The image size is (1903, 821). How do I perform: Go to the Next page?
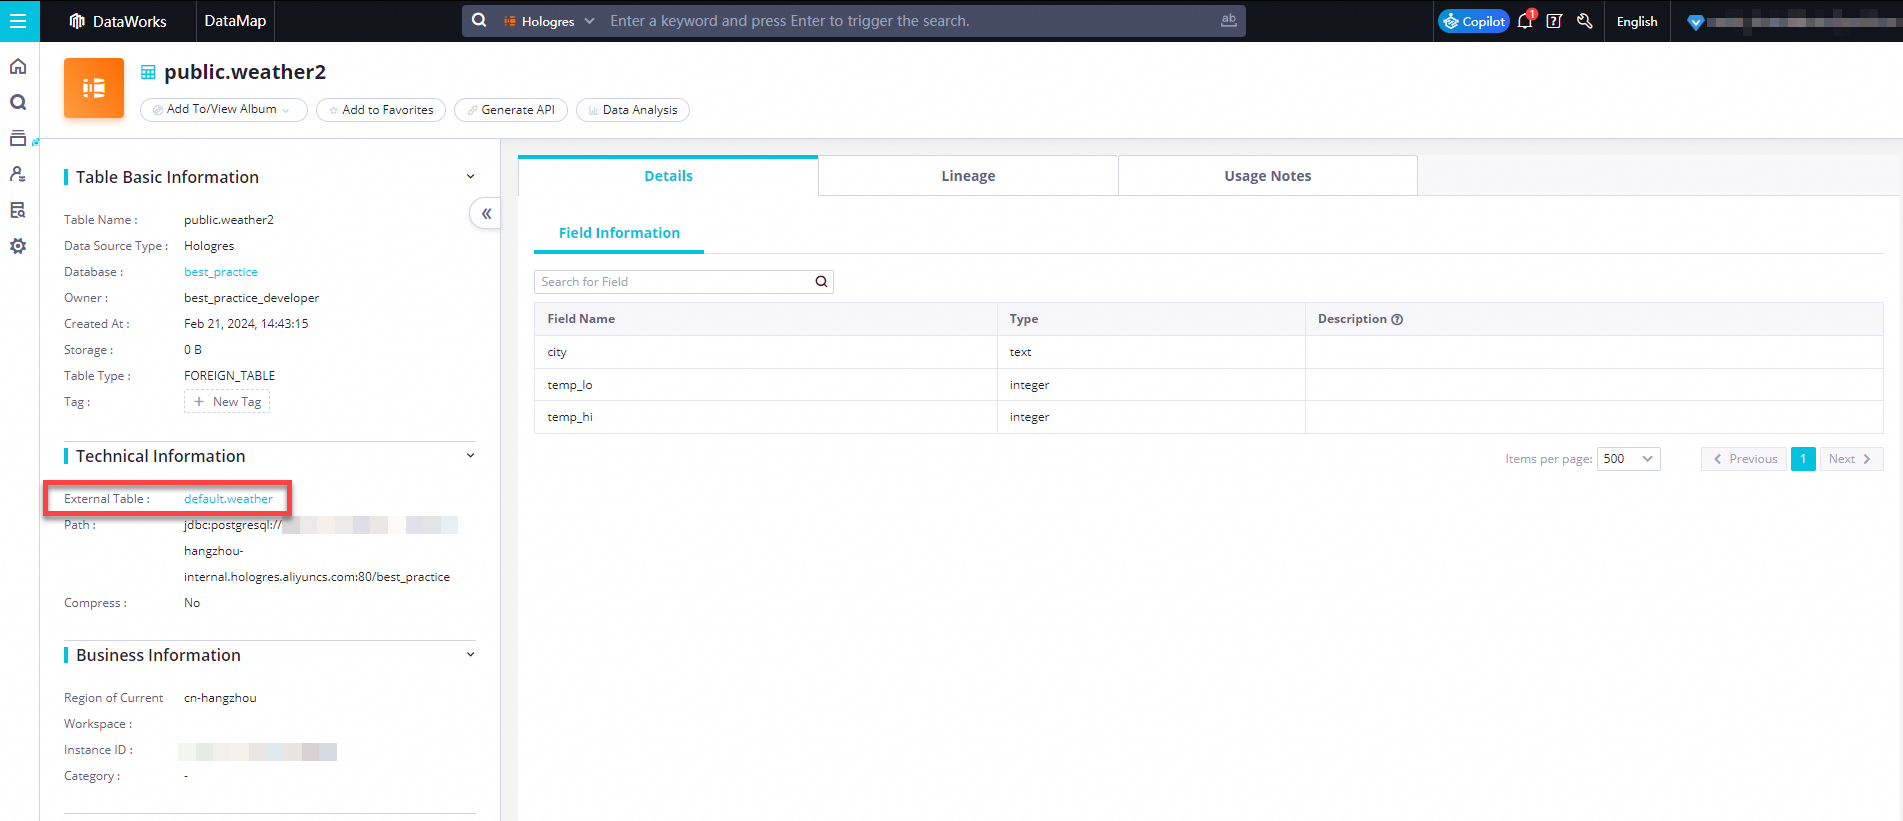[x=1852, y=459]
